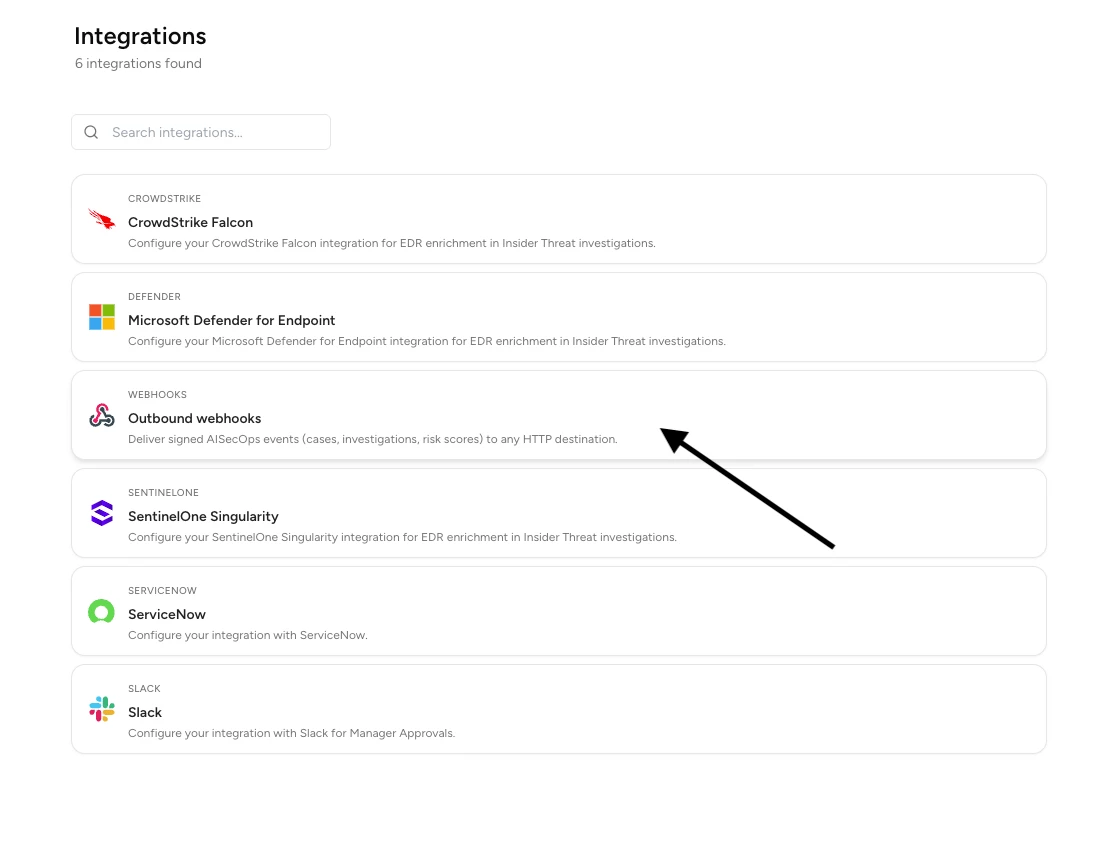
Task: Click the Defender card description text
Action: tap(426, 341)
